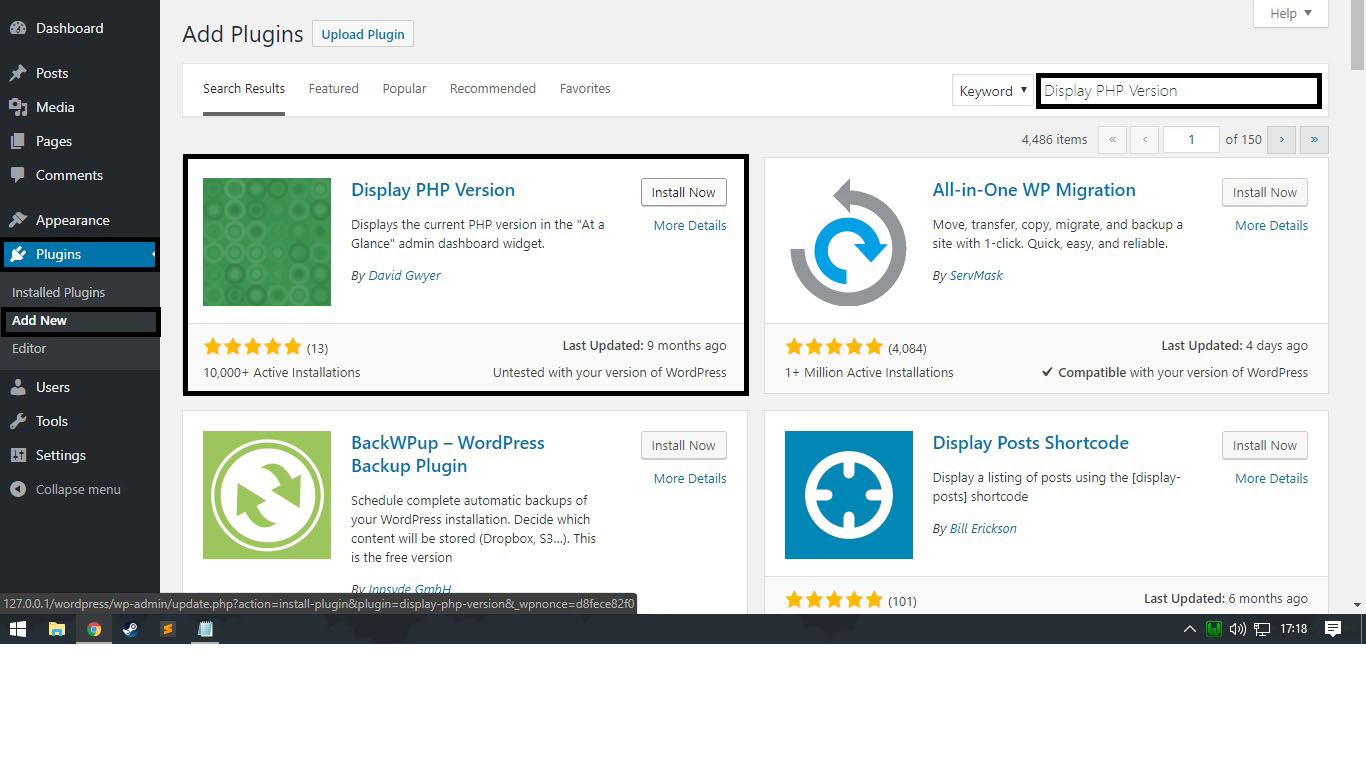
Task: Click the scrollbar down arrow
Action: click(x=1357, y=604)
